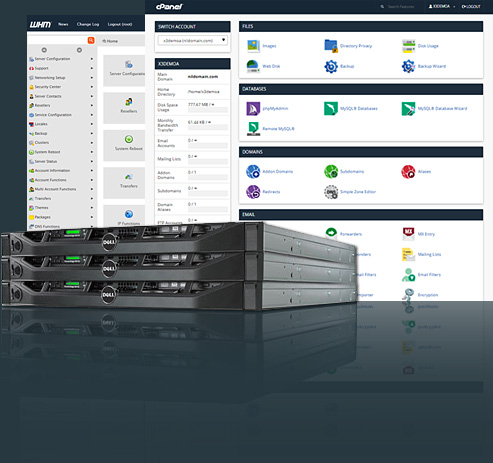This screenshot has height=463, width=493.
Task: Click the Web Disk icon
Action: point(253,66)
